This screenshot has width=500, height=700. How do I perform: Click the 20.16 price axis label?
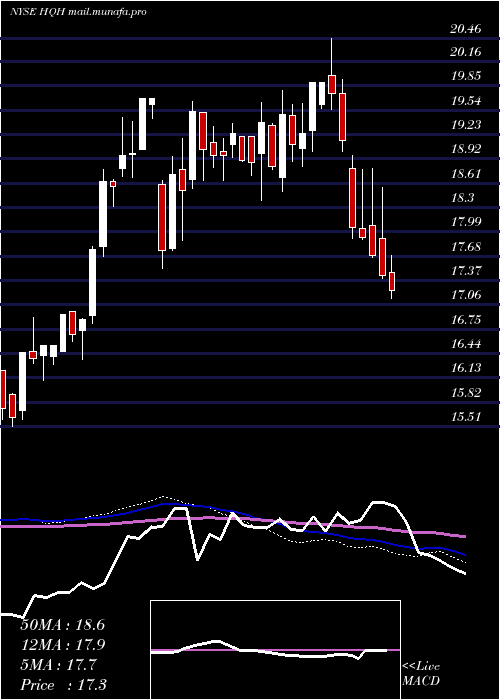[466, 52]
